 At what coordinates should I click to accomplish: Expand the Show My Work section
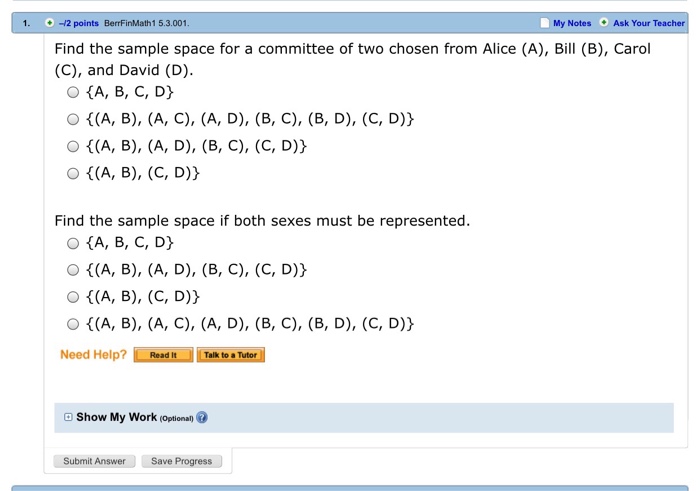pos(68,418)
